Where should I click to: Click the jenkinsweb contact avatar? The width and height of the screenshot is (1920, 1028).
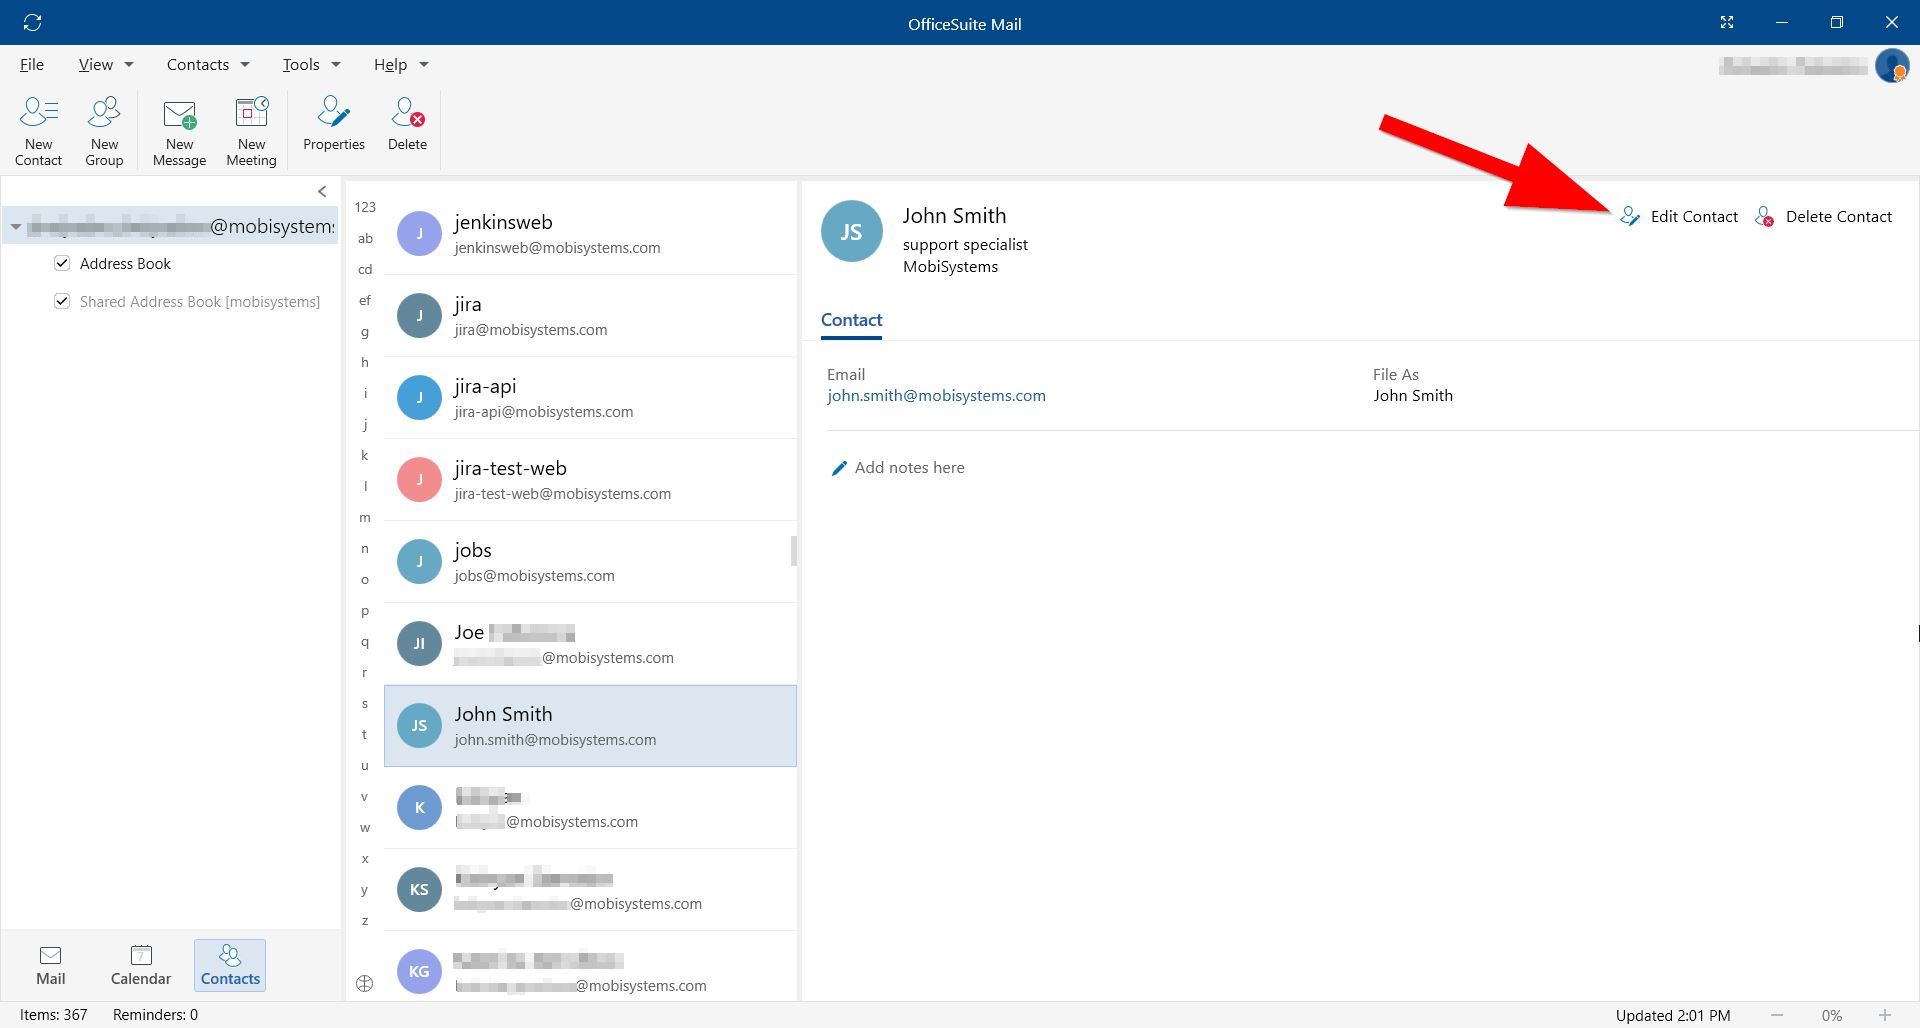419,233
